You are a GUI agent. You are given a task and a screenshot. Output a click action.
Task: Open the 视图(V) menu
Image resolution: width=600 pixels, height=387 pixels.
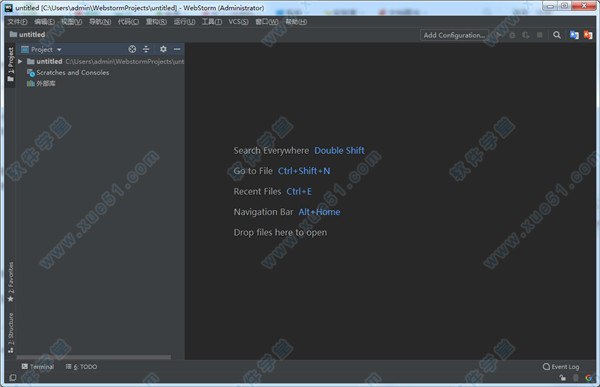point(72,22)
